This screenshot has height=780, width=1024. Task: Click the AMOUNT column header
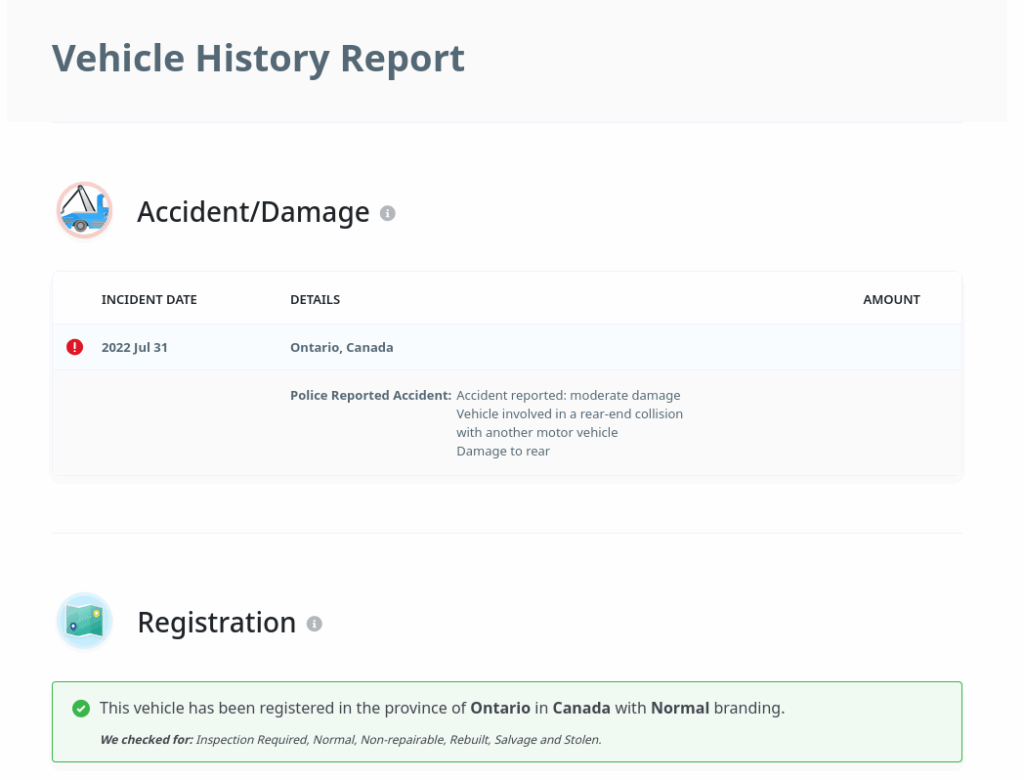pyautogui.click(x=891, y=300)
